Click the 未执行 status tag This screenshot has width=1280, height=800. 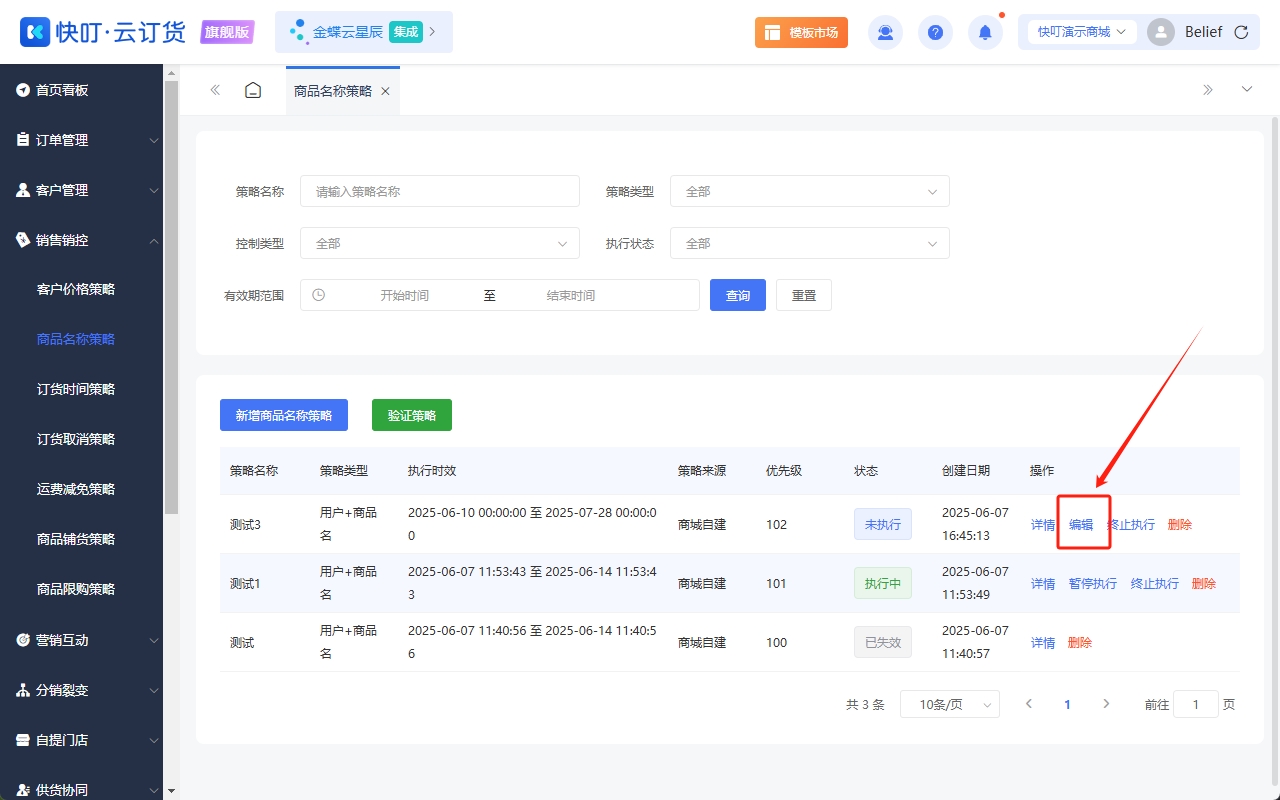point(883,524)
